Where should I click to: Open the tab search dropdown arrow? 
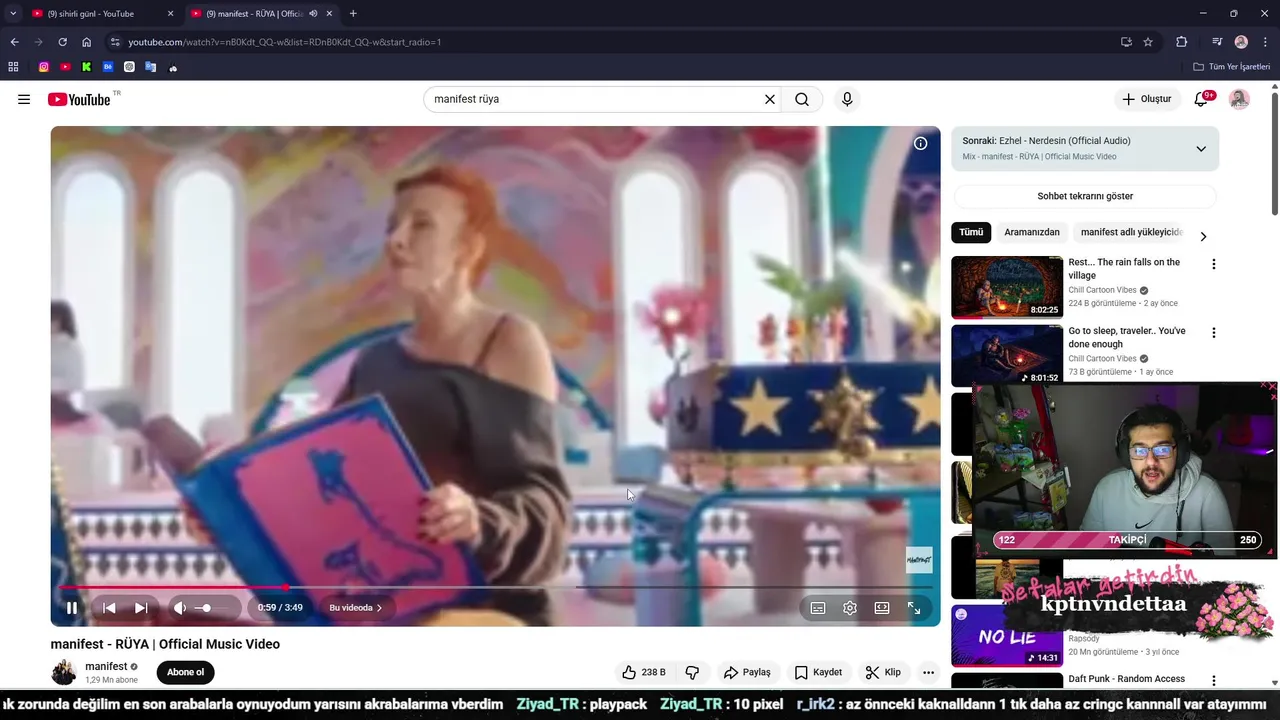13,14
